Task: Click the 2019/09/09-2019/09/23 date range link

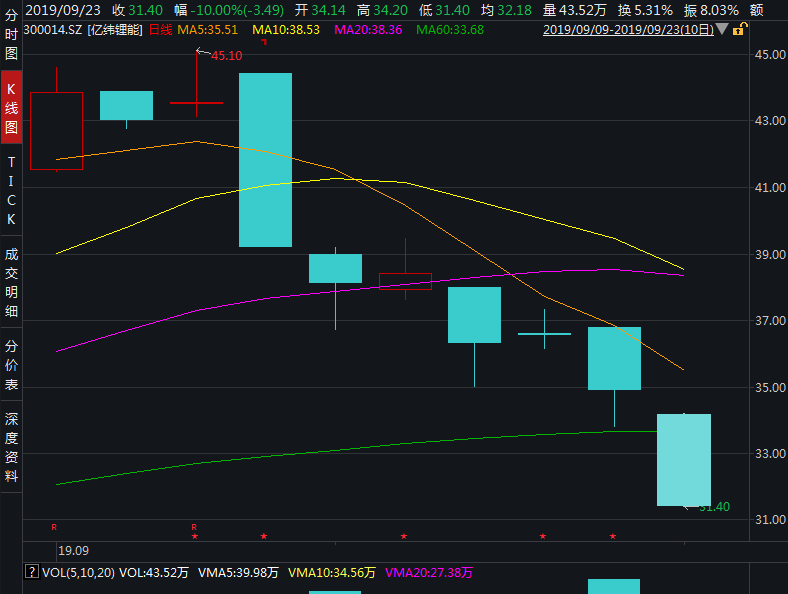Action: (x=627, y=29)
